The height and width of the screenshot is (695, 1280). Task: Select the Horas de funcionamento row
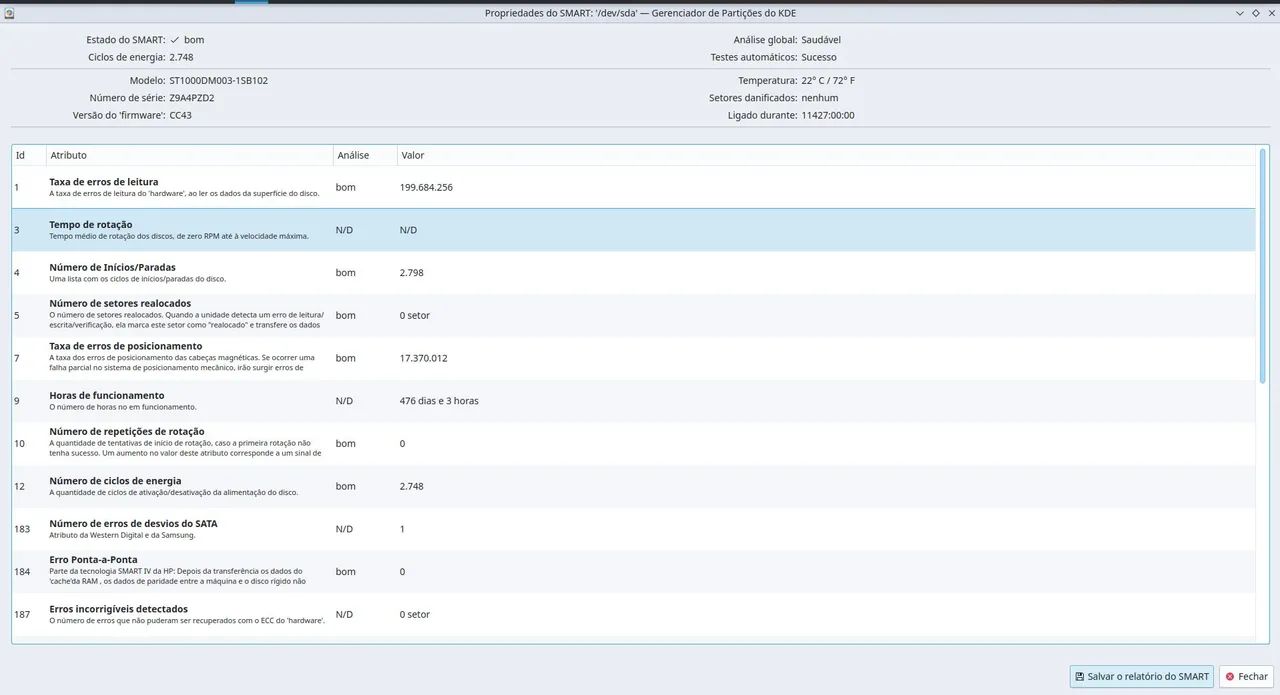(634, 401)
